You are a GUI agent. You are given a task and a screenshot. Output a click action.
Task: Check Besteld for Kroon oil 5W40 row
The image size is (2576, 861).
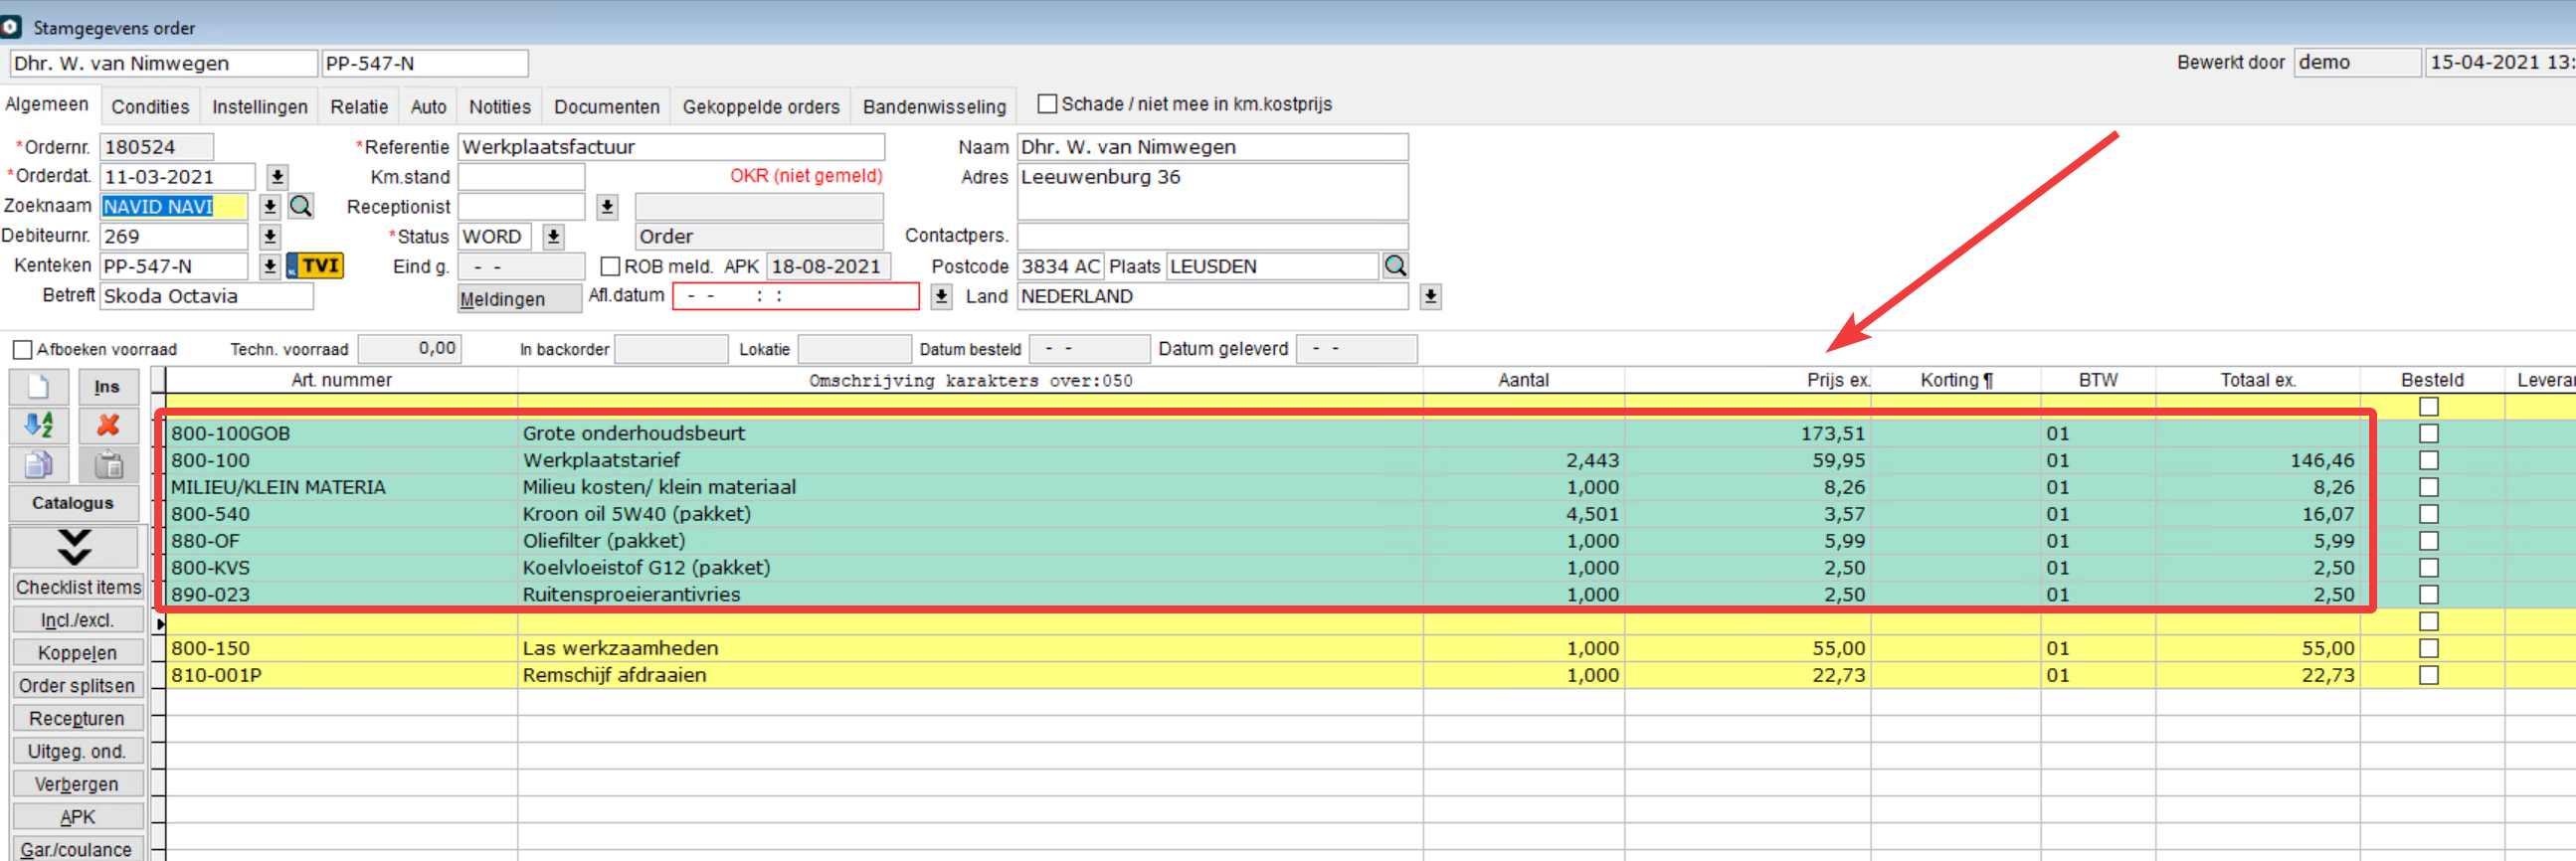pos(2428,514)
